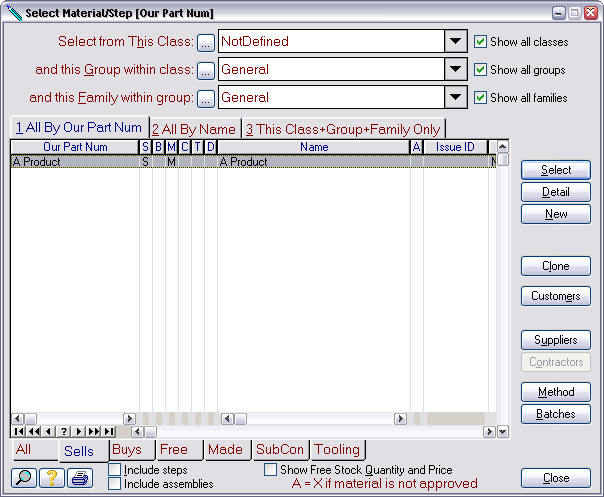Click right scroll arrow under Name column
The image size is (604, 497).
click(x=401, y=418)
